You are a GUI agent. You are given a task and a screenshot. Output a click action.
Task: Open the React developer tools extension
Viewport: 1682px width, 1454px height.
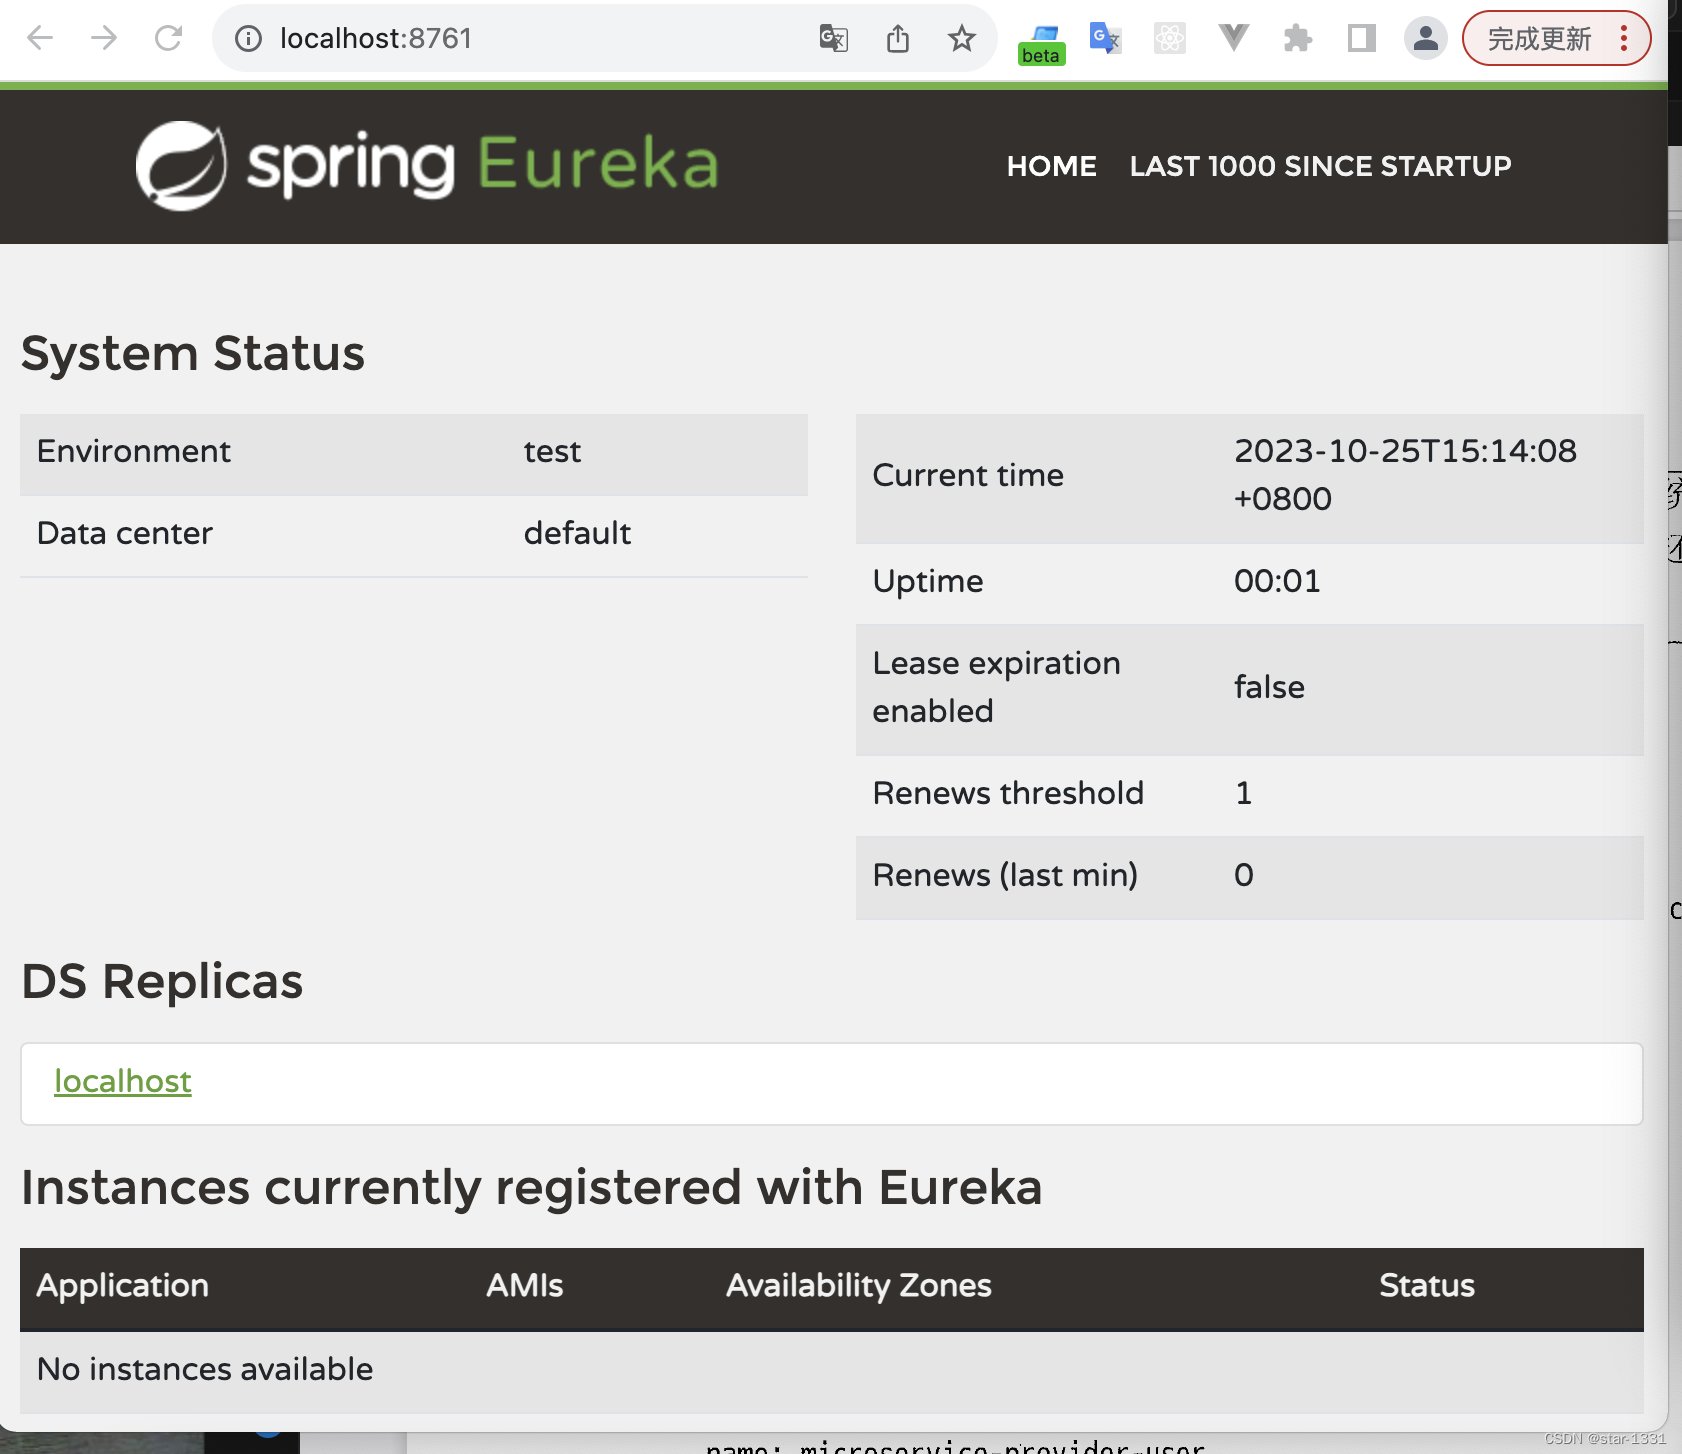pos(1169,39)
